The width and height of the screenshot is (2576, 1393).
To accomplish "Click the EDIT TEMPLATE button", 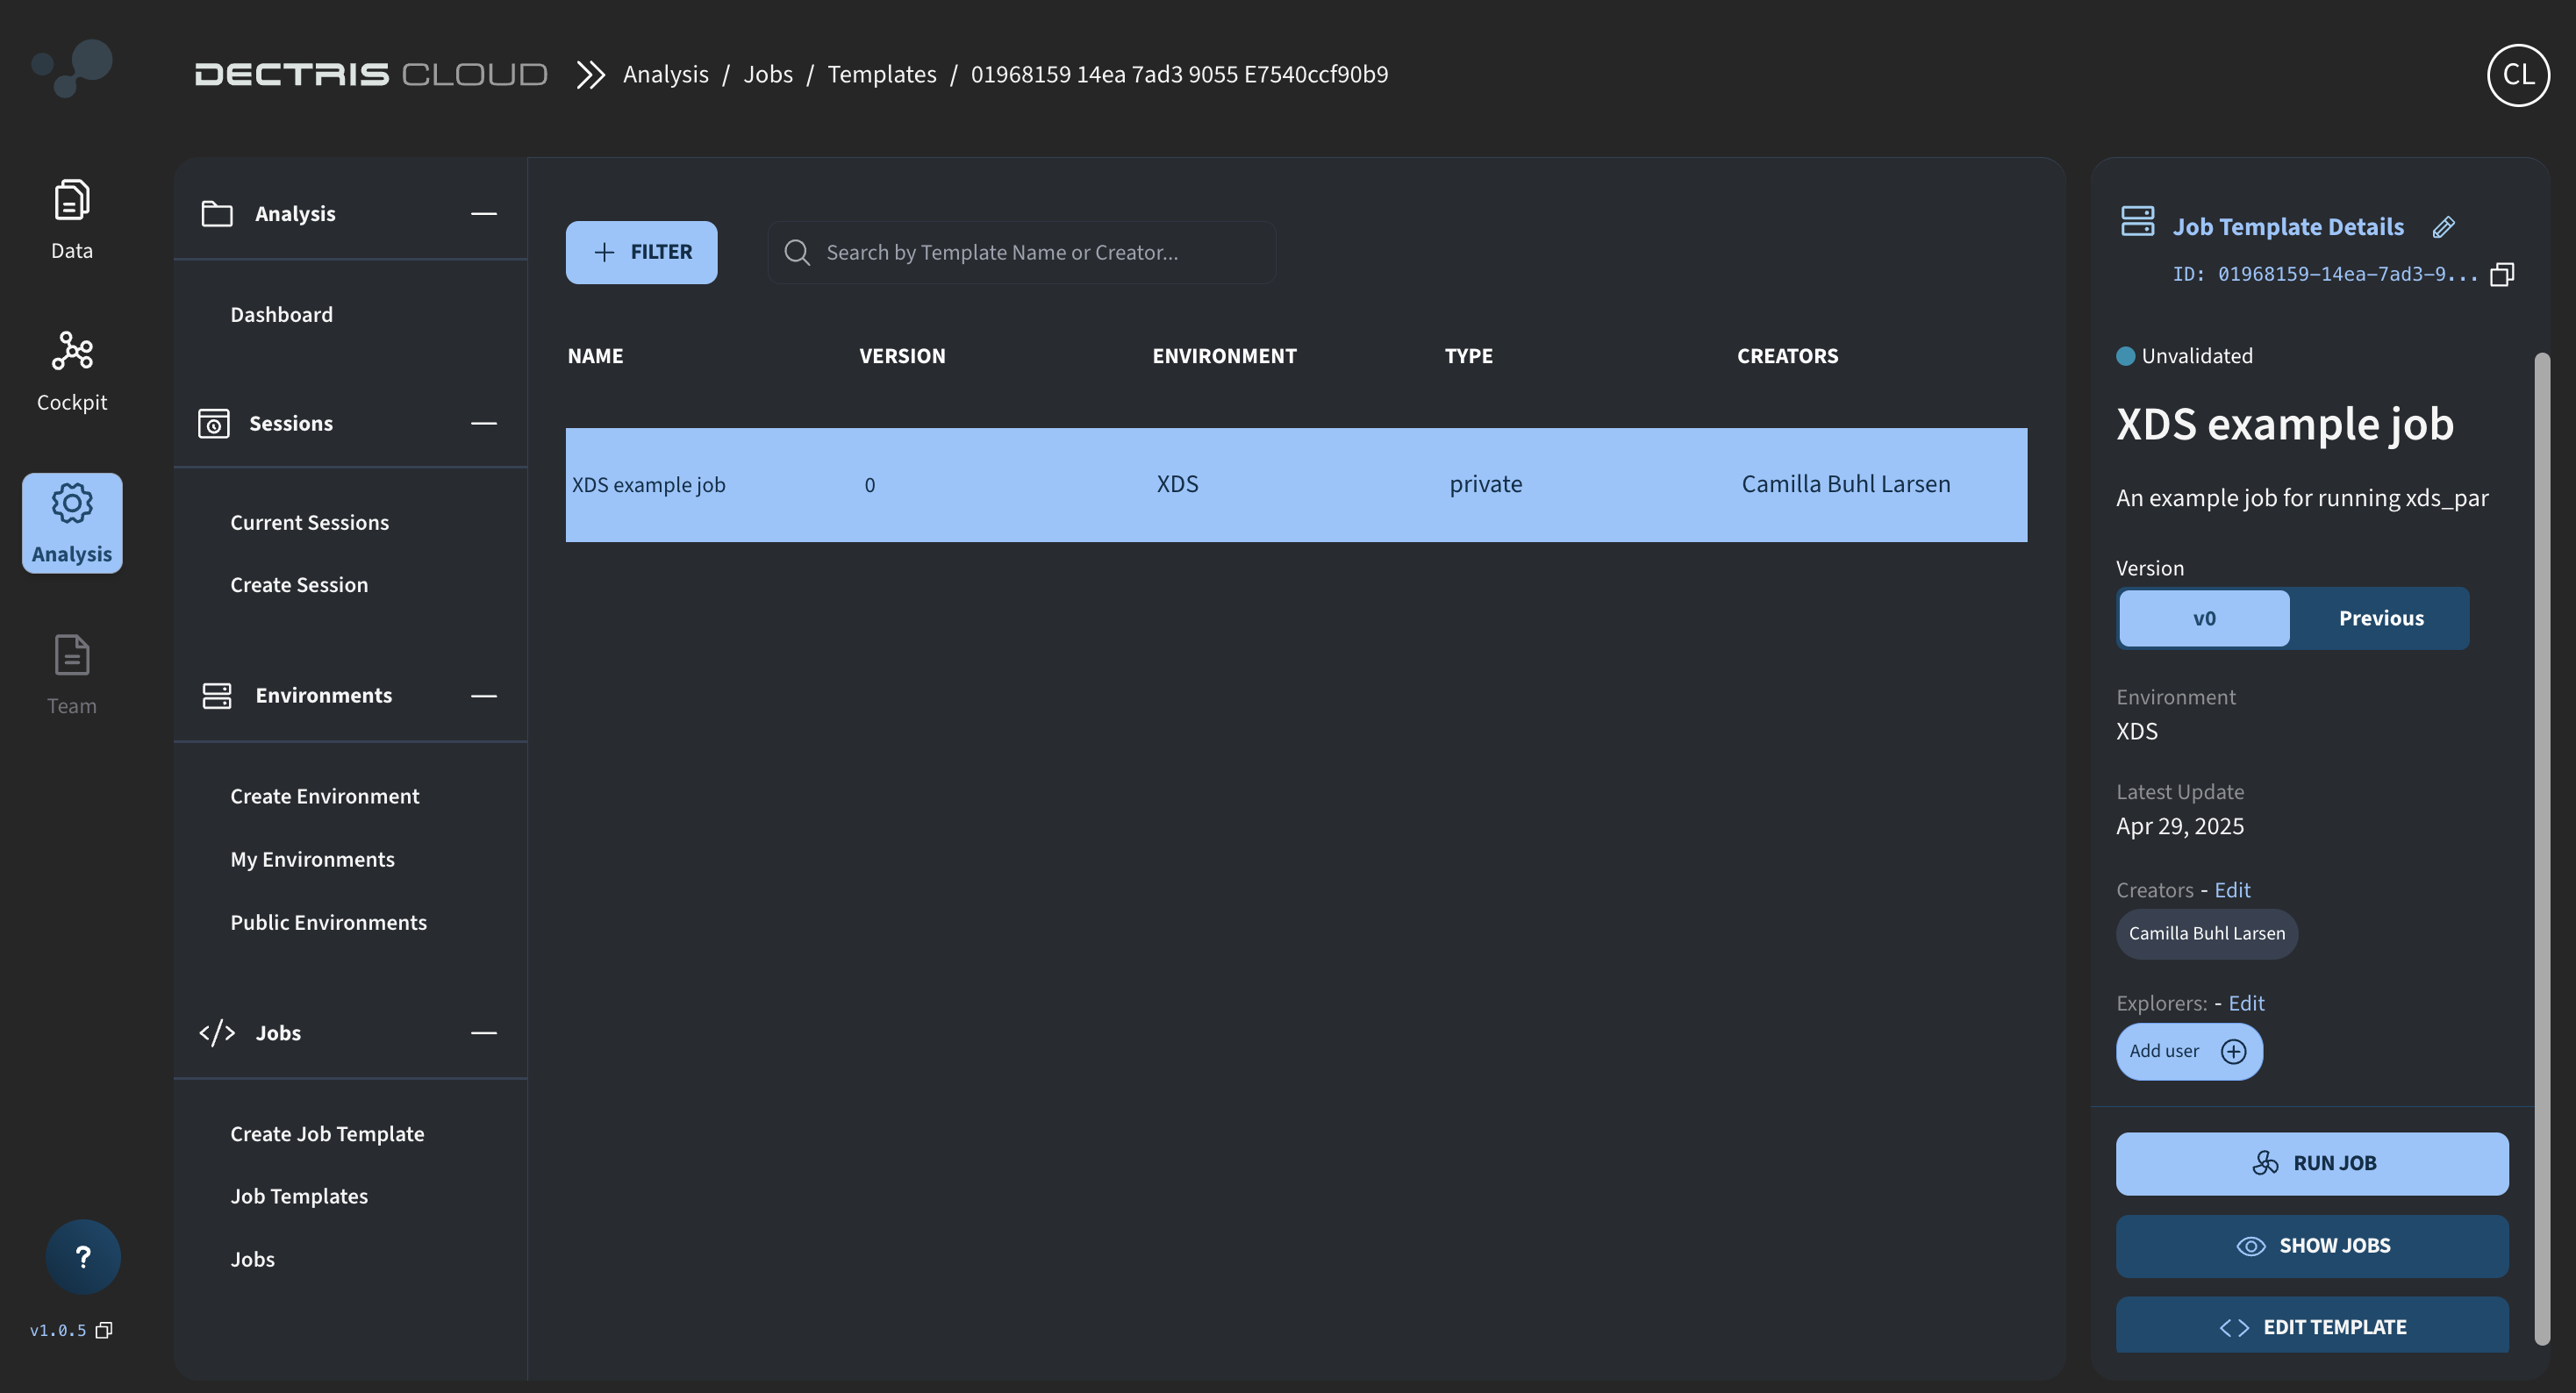I will [x=2311, y=1325].
